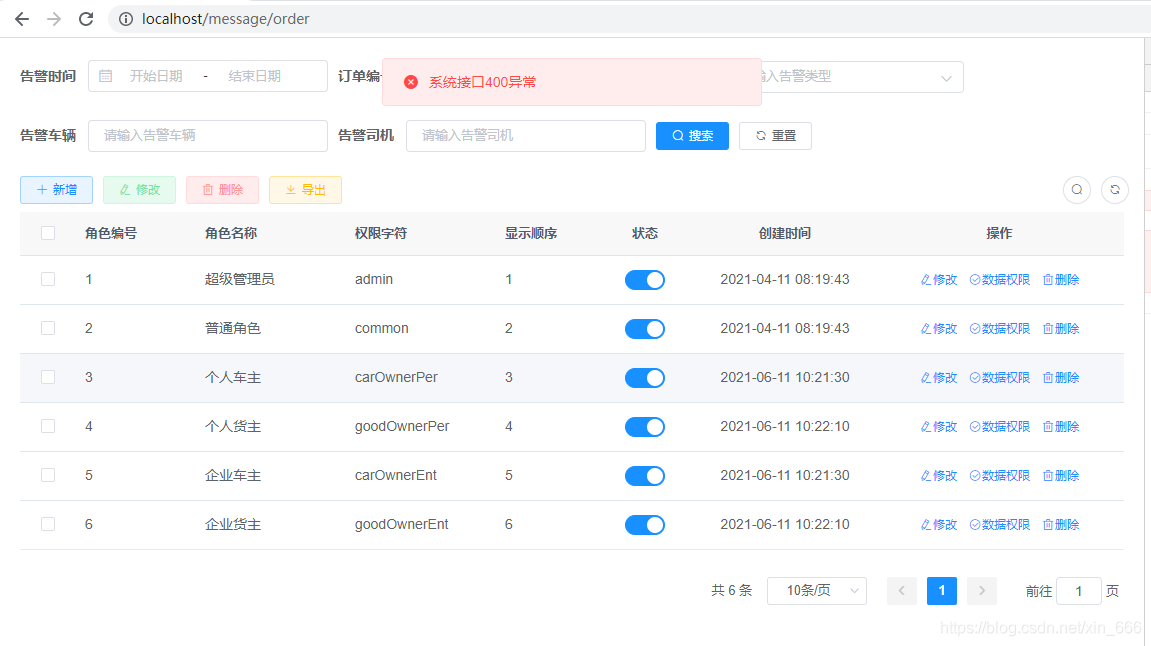The image size is (1151, 646).
Task: Check the select-all checkbox in table header
Action: click(47, 232)
